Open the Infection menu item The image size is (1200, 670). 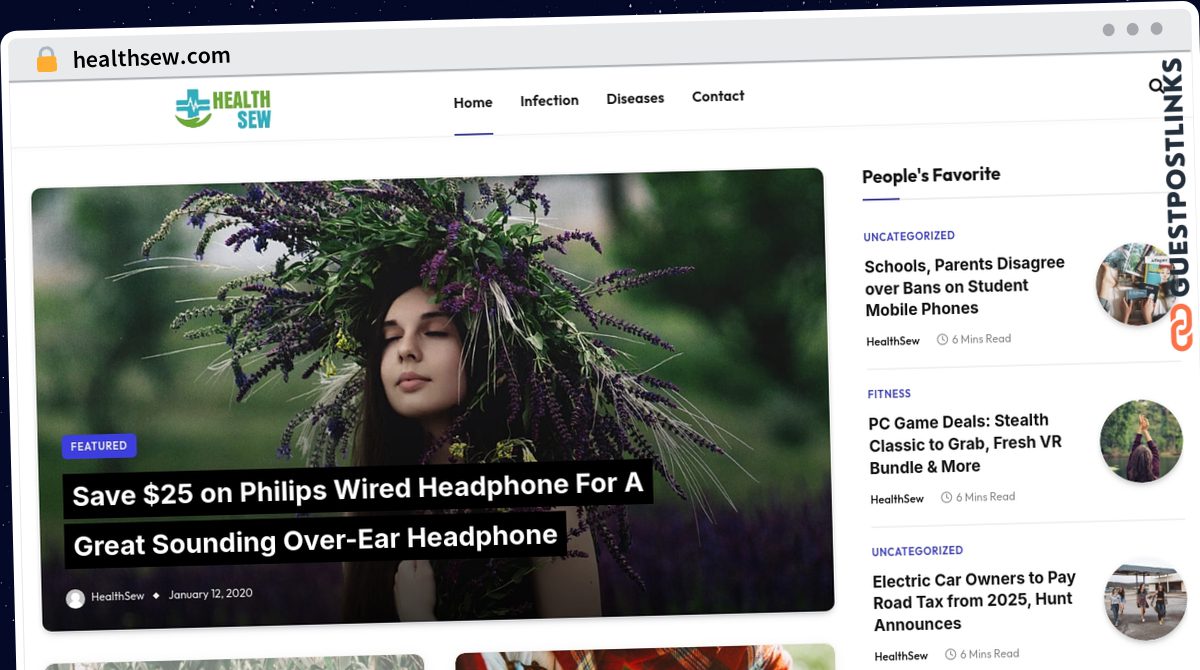(549, 100)
